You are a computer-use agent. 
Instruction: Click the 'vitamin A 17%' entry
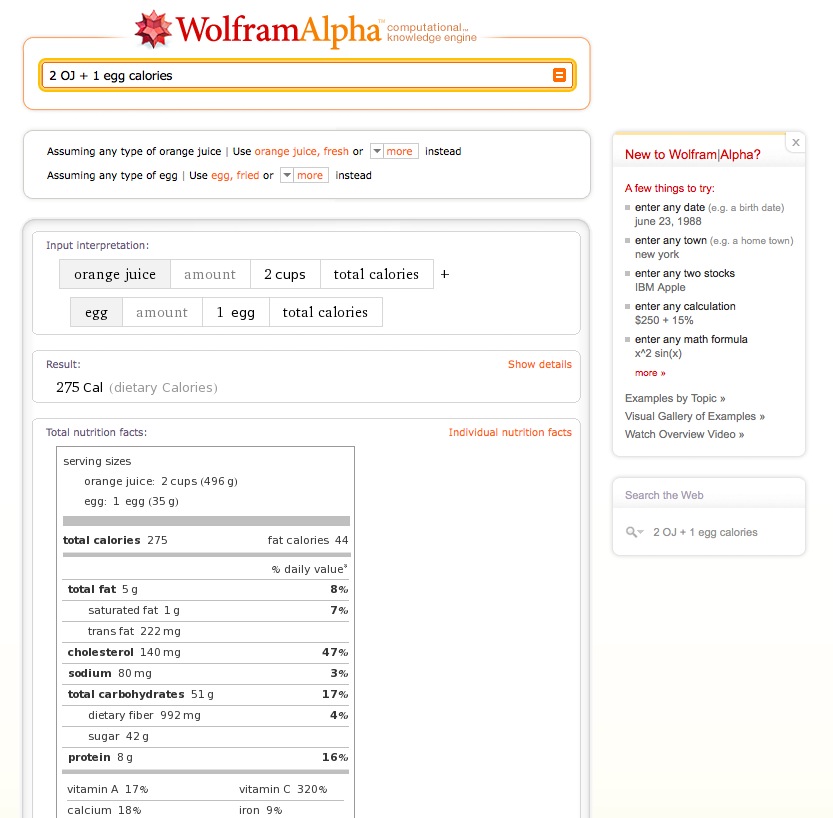click(x=108, y=789)
